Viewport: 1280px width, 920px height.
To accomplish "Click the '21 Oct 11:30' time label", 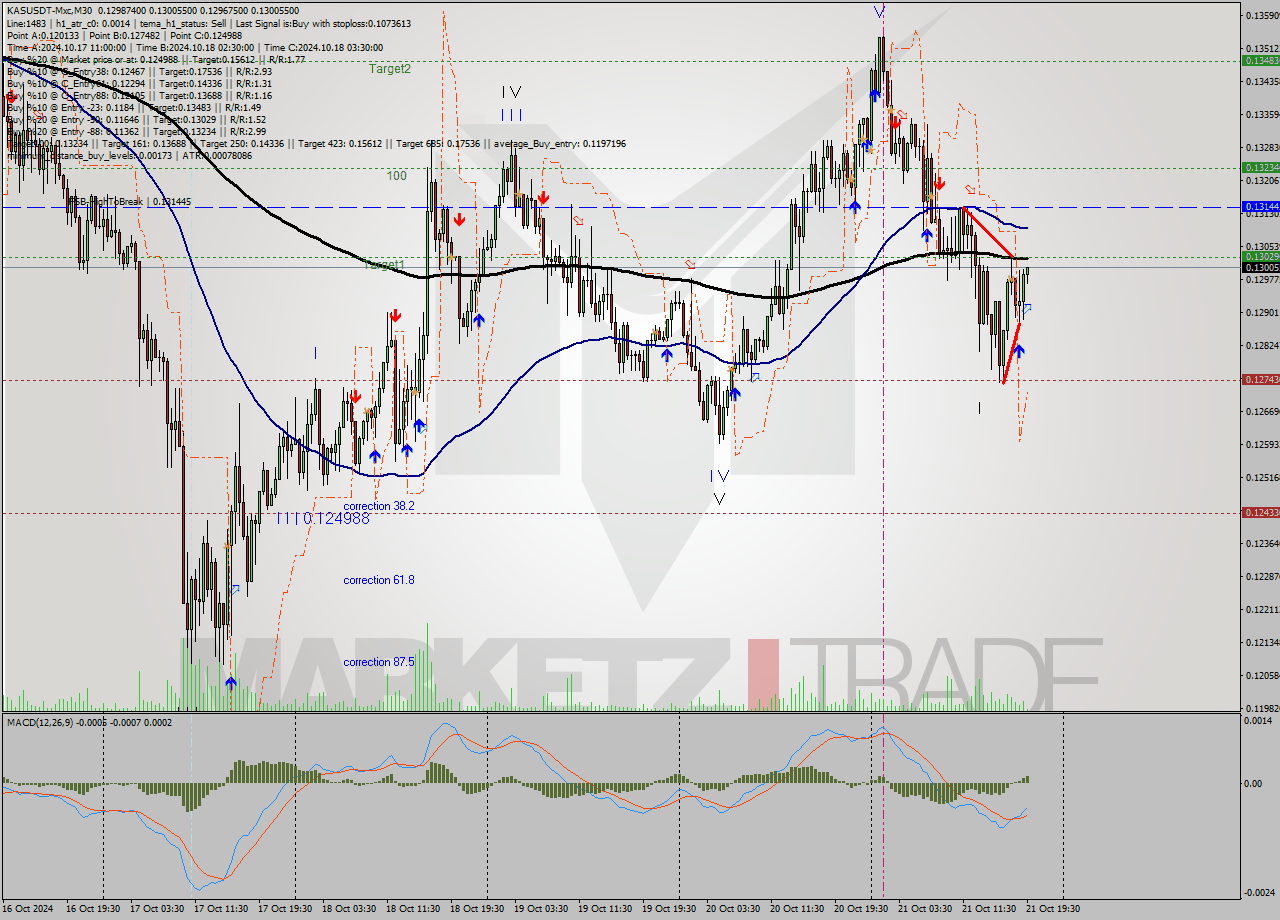I will (x=989, y=909).
